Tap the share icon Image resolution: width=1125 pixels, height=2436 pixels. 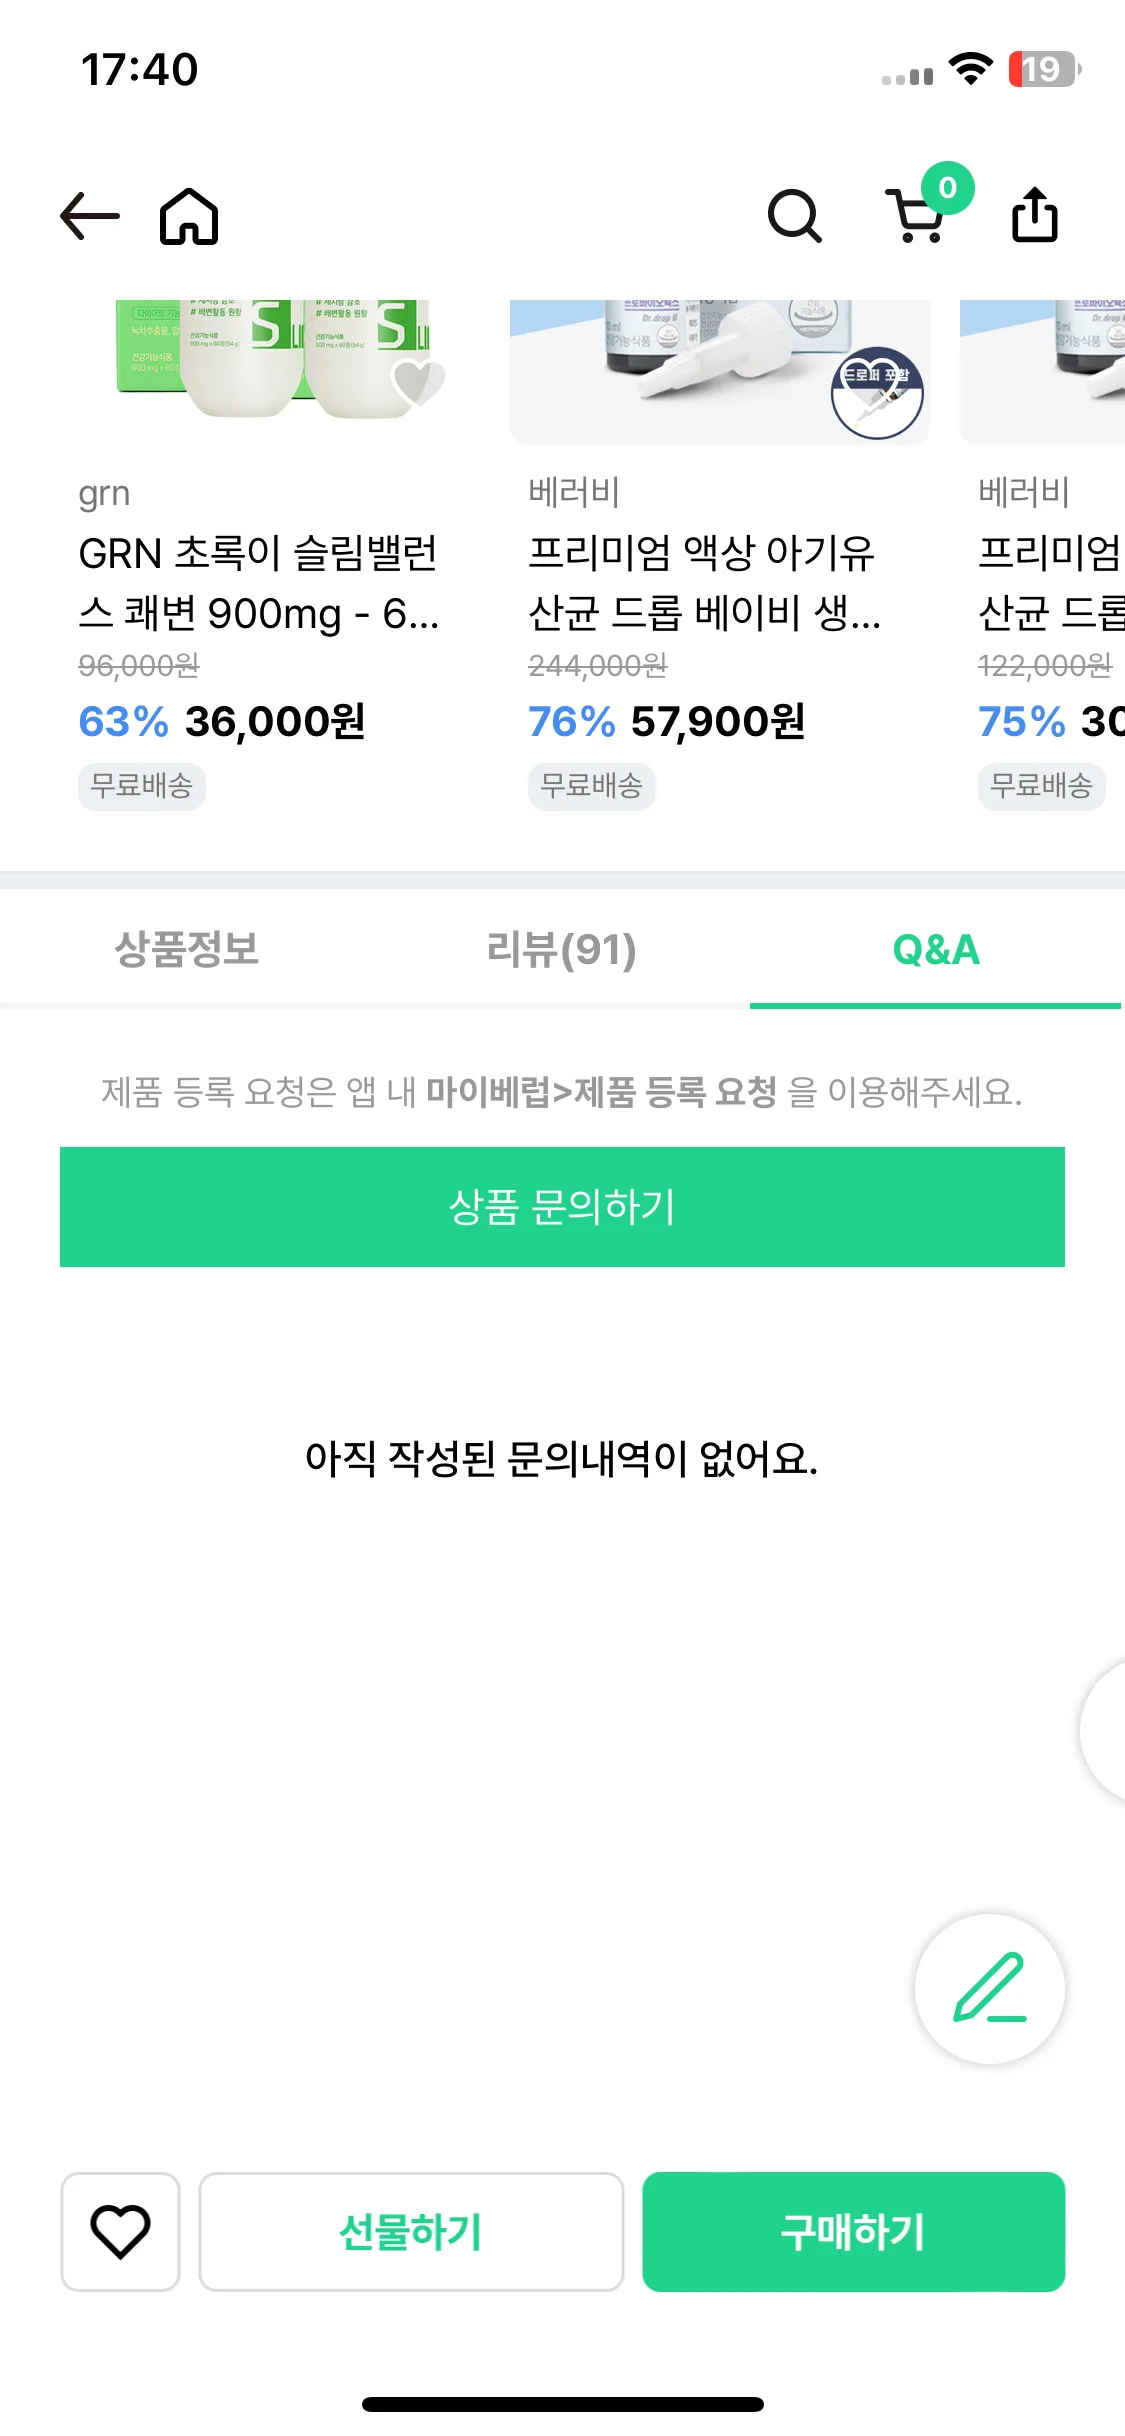[x=1035, y=214]
